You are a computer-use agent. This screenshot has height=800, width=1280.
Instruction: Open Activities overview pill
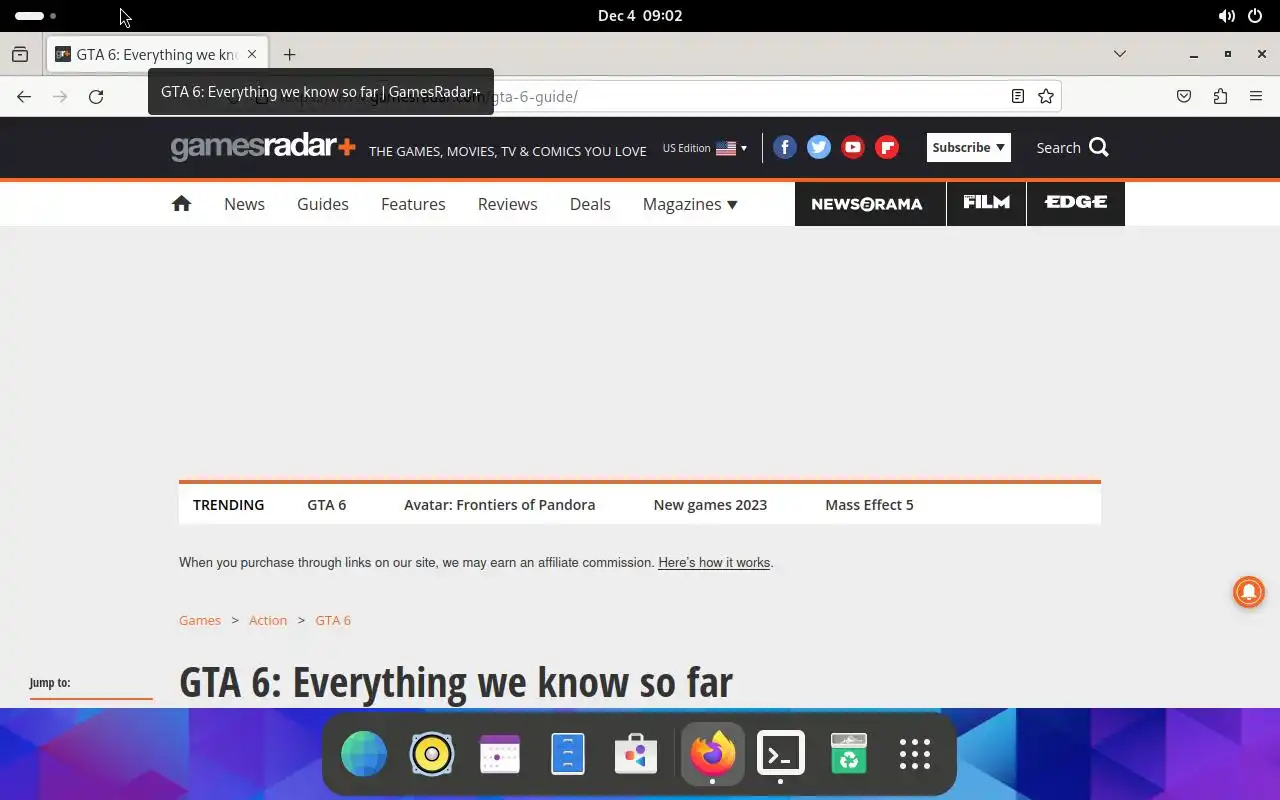[35, 16]
